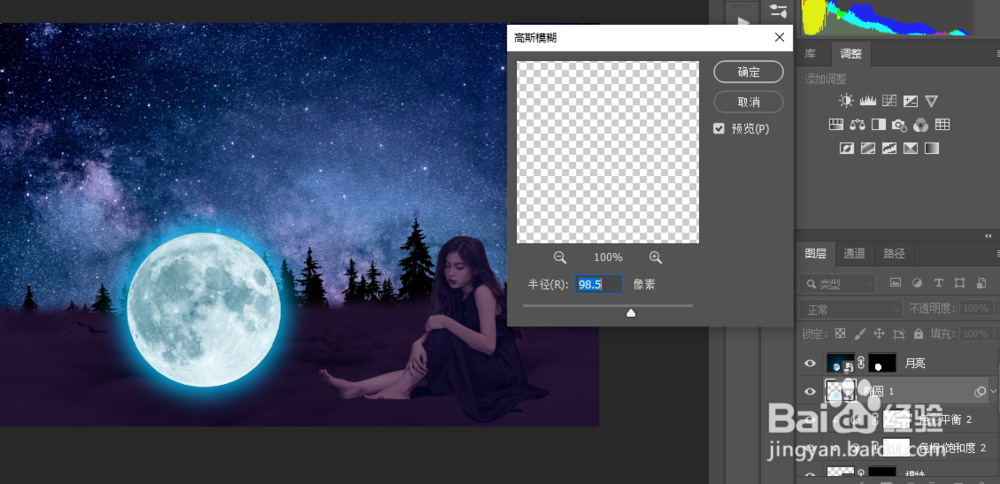Add a Vibrance adjustment layer
Screen dimensions: 1000x484
(932, 101)
